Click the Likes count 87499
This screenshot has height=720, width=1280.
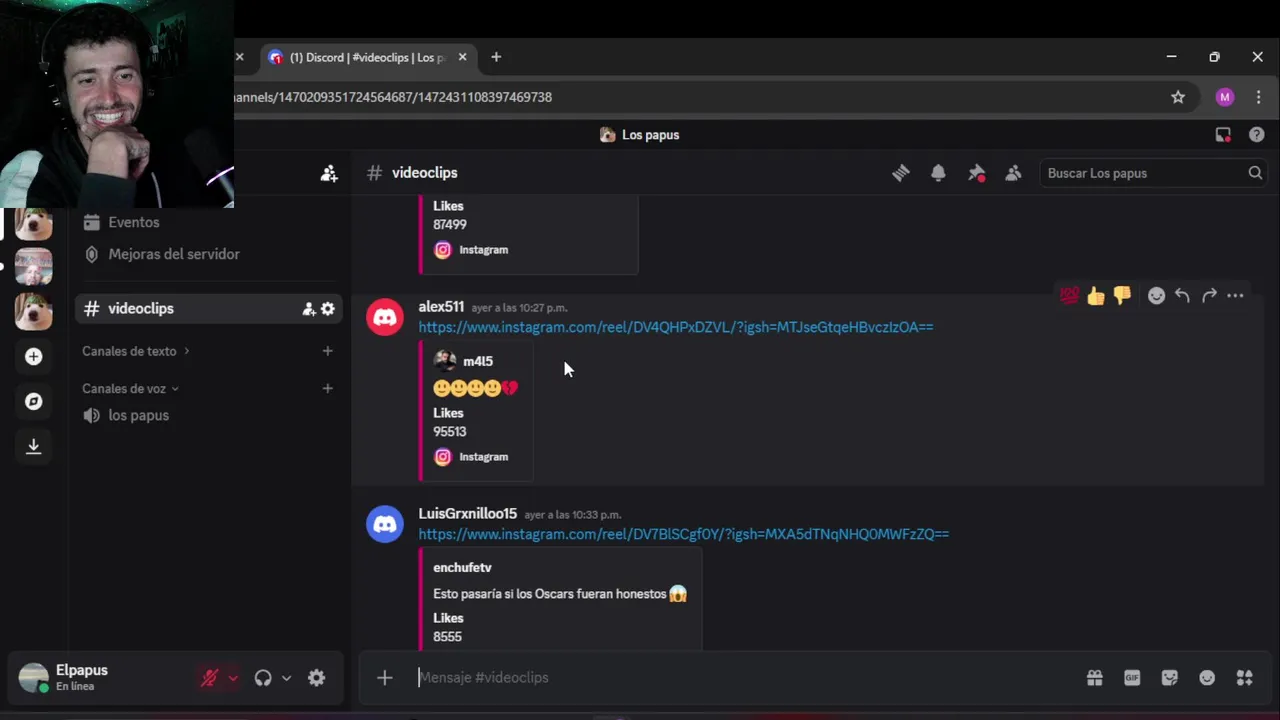click(x=449, y=225)
